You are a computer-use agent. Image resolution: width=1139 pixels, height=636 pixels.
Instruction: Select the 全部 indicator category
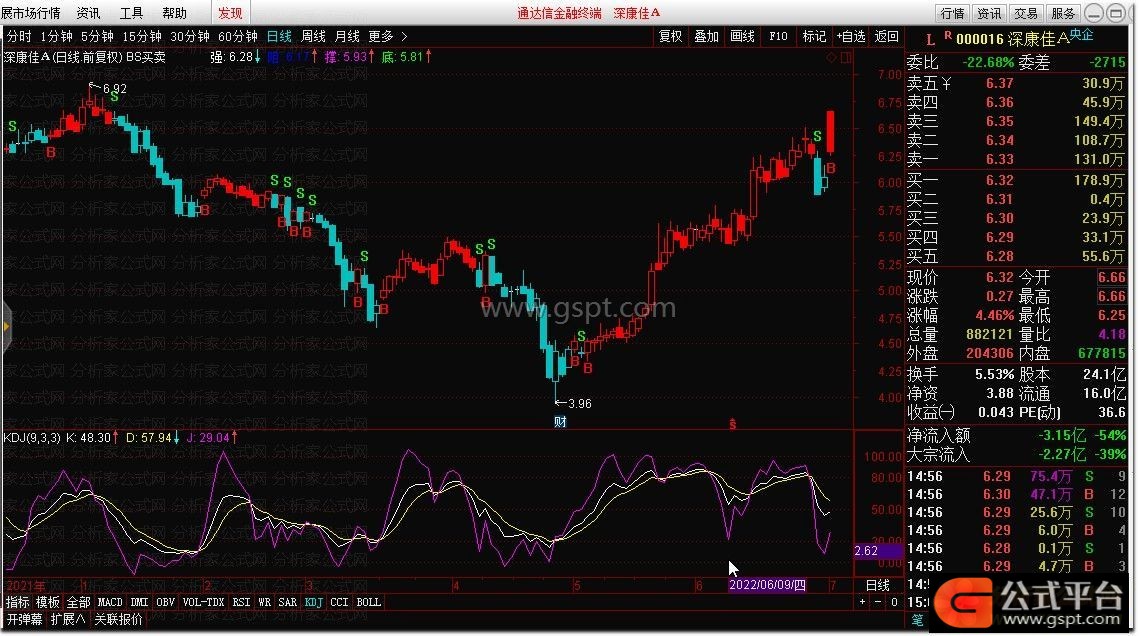tap(78, 602)
